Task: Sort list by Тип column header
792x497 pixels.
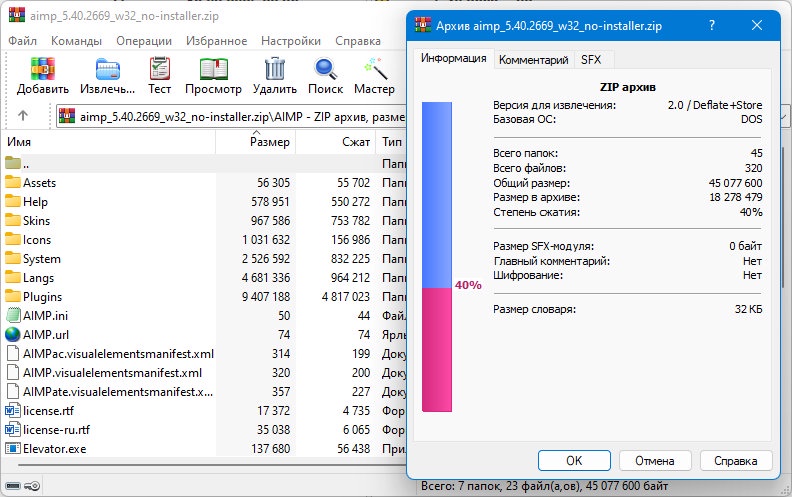Action: coord(391,142)
